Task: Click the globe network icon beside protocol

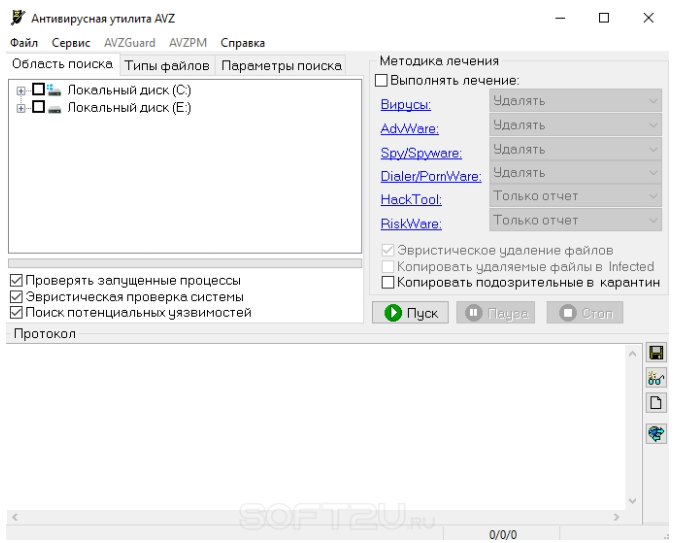Action: [x=656, y=433]
